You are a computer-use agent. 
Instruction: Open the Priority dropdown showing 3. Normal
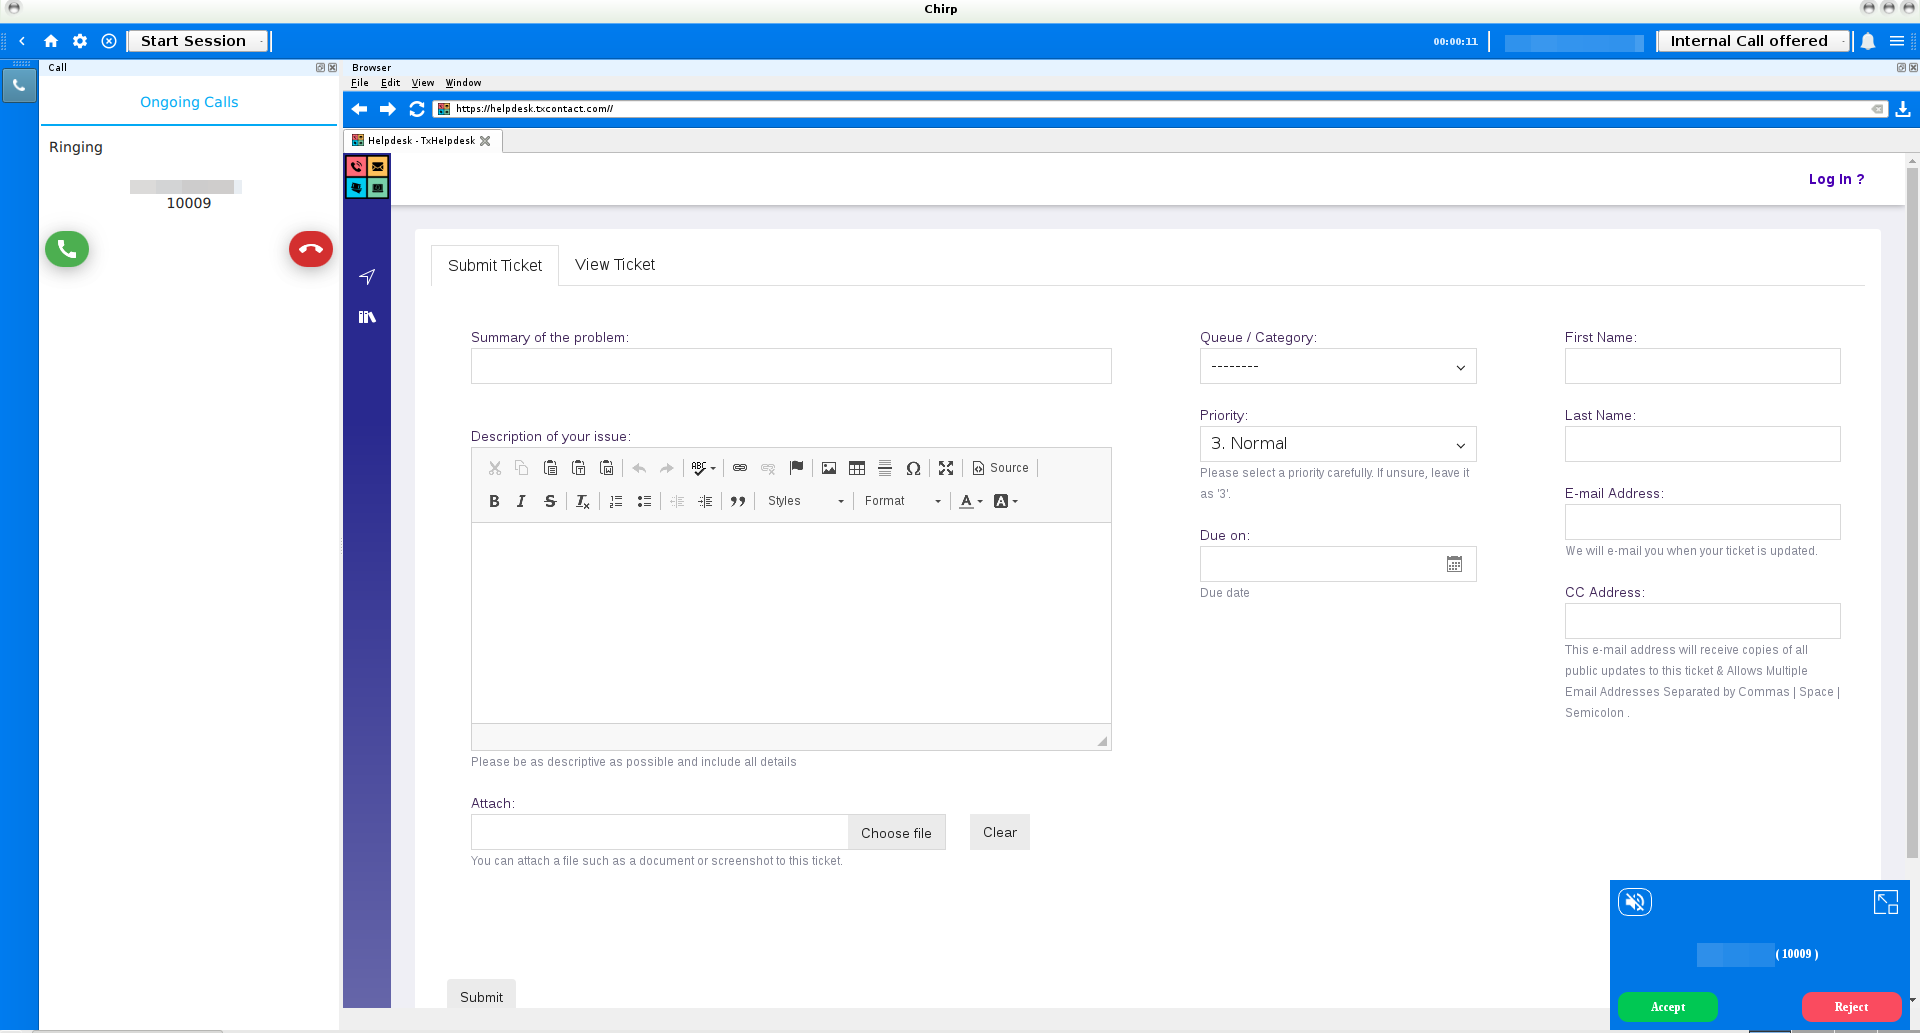1338,444
